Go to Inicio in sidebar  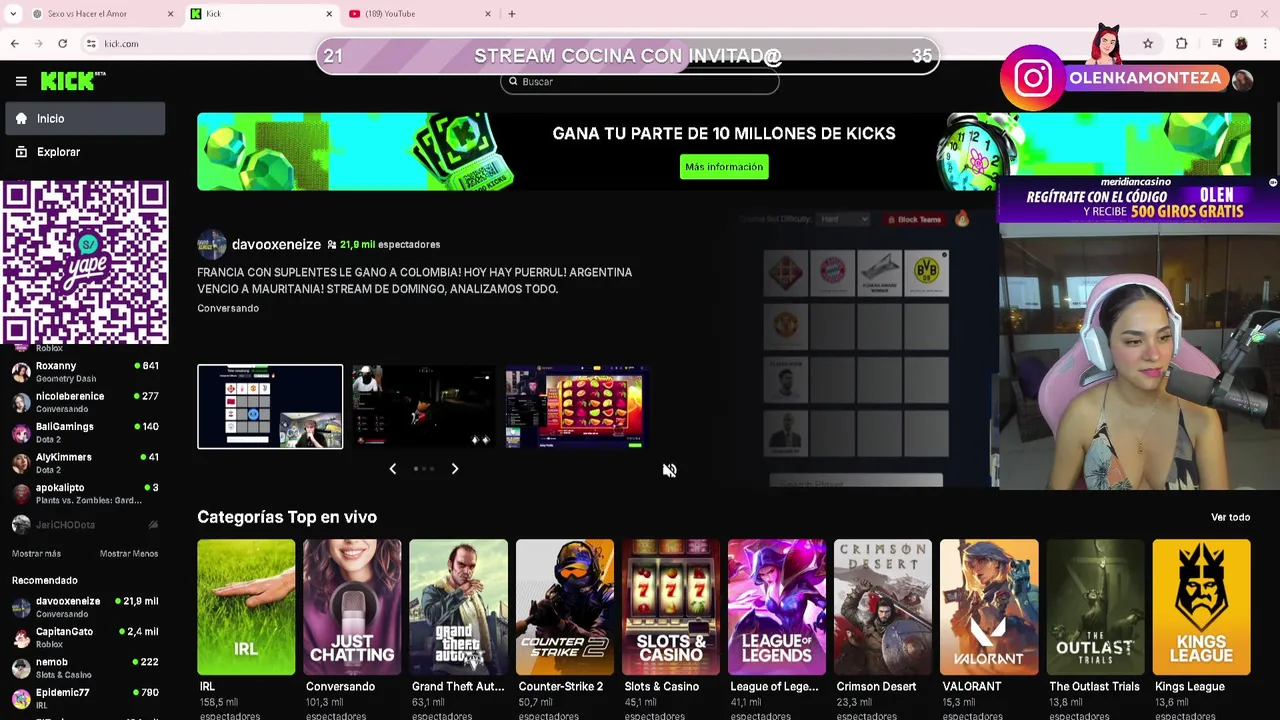[85, 118]
